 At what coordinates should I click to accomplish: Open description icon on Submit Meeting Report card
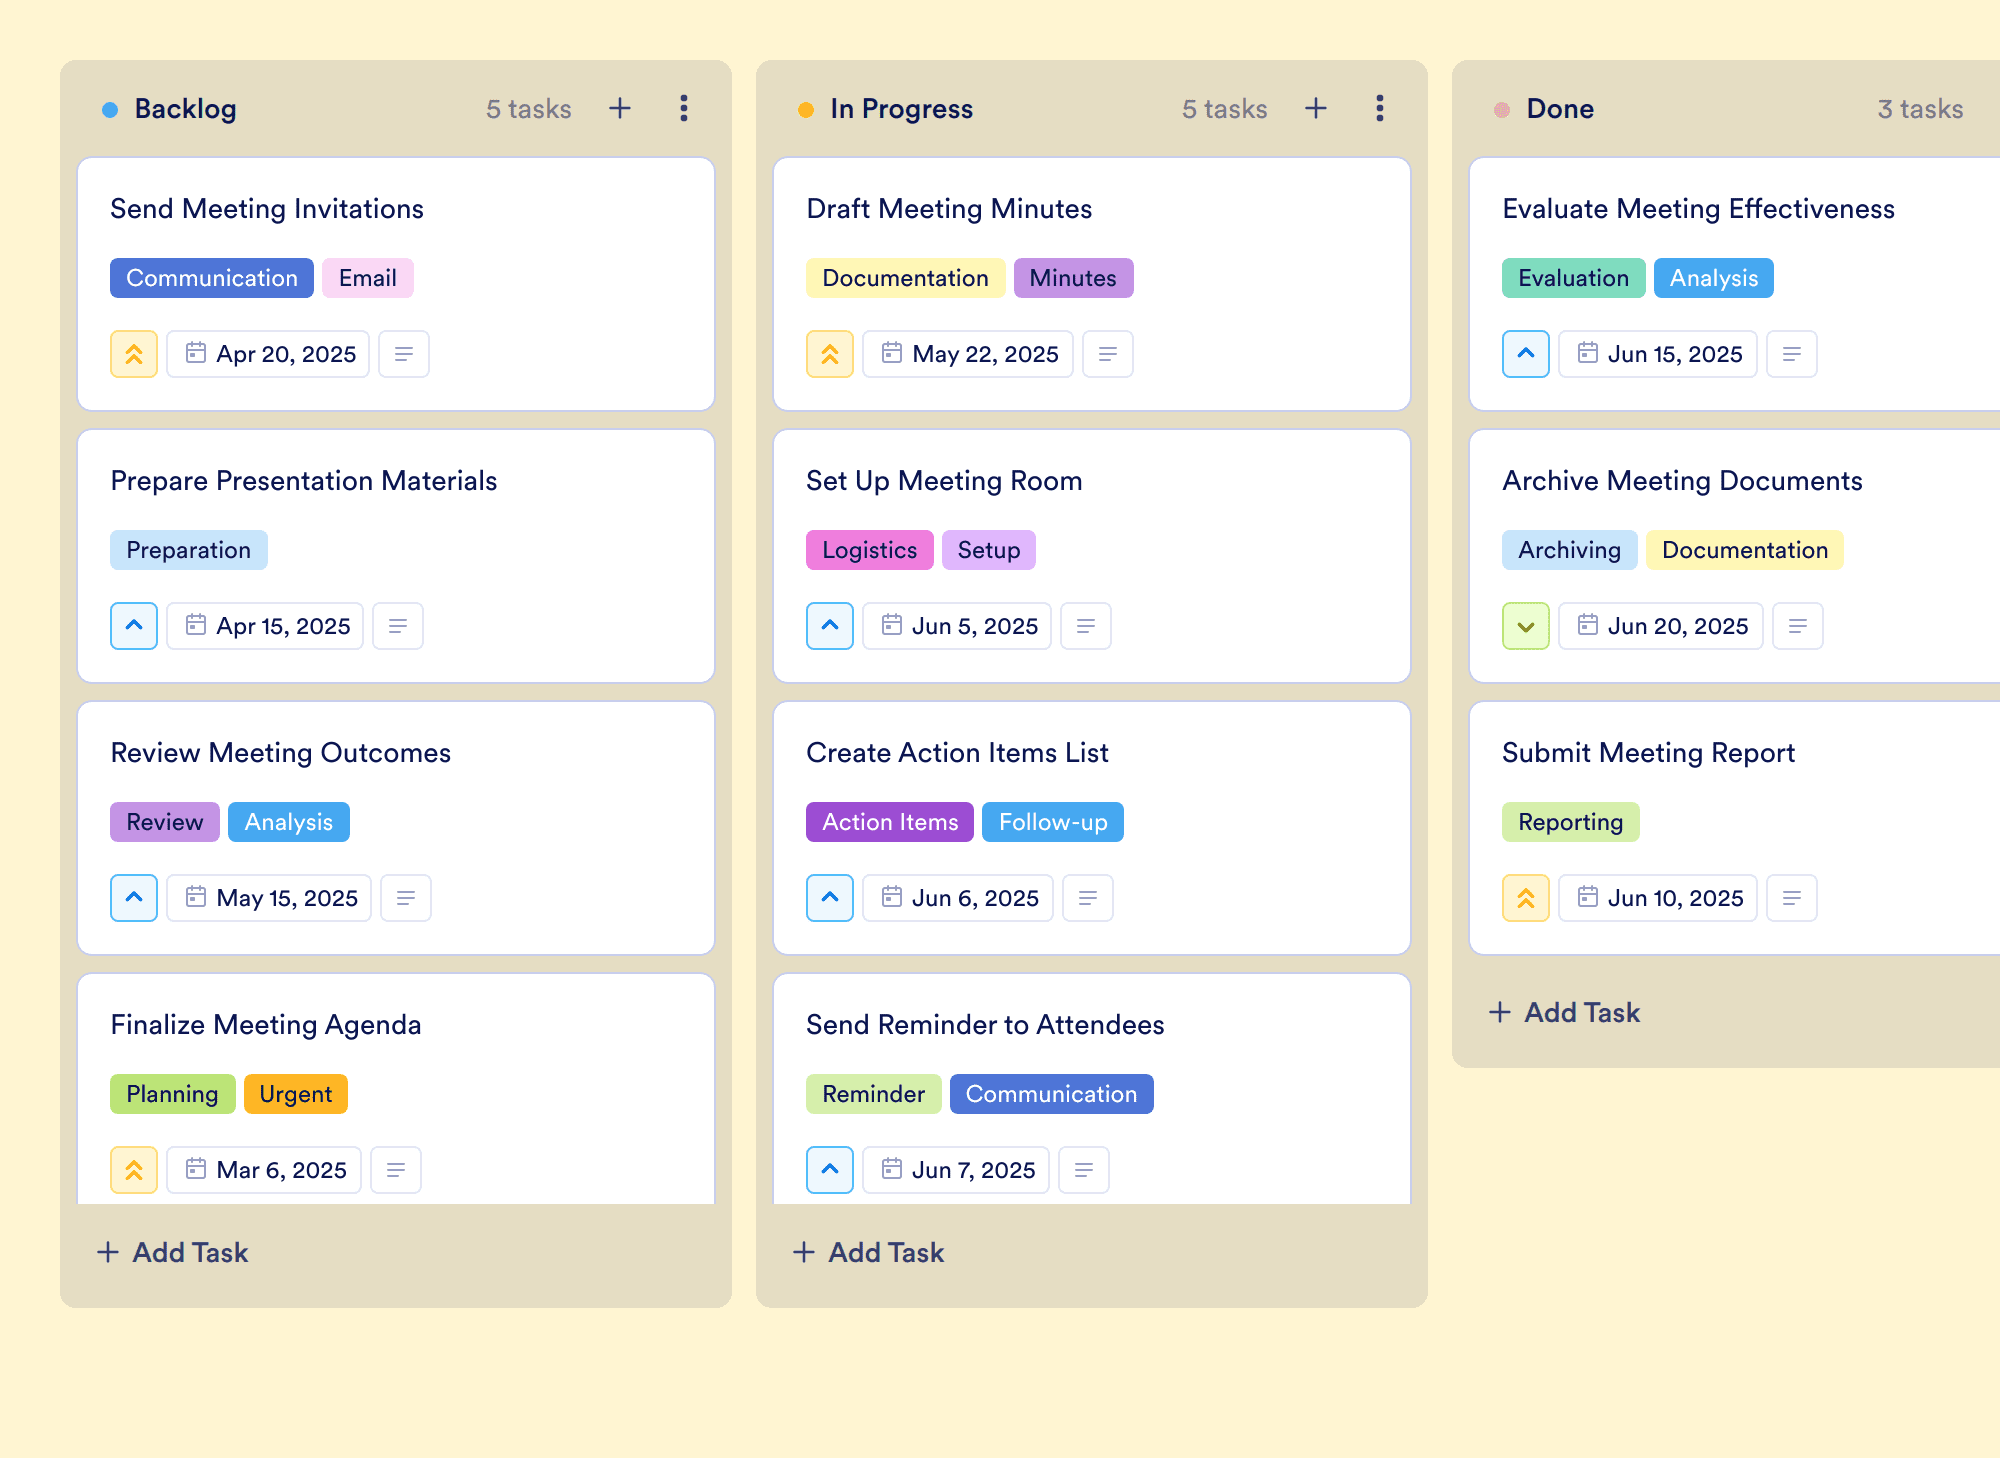(x=1792, y=898)
